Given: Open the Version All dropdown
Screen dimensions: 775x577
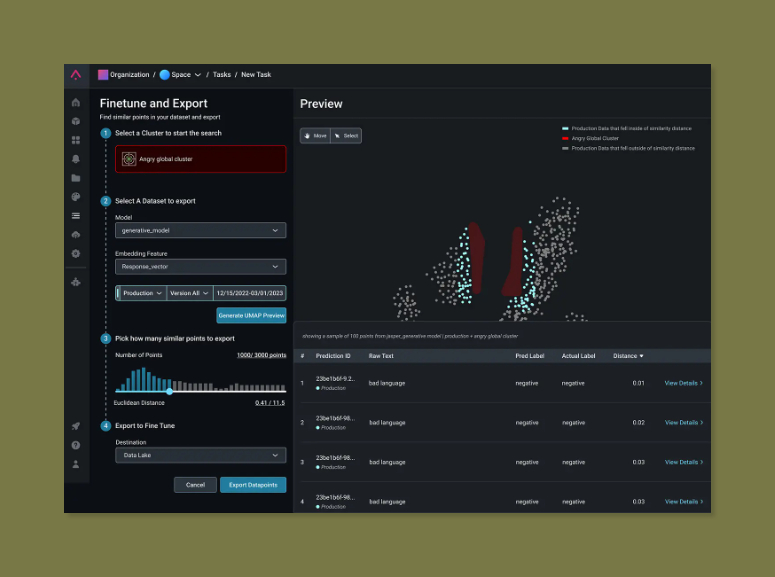Looking at the screenshot, I should click(189, 293).
